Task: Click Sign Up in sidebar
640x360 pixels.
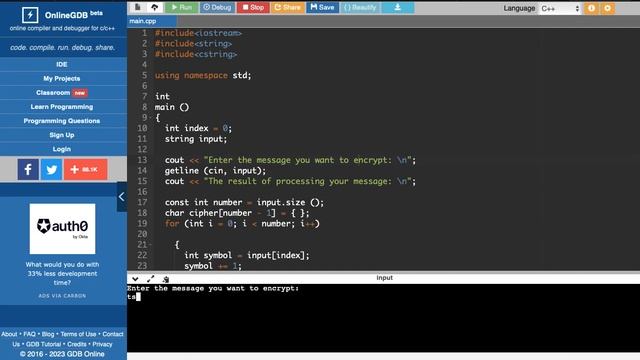Action: point(62,135)
